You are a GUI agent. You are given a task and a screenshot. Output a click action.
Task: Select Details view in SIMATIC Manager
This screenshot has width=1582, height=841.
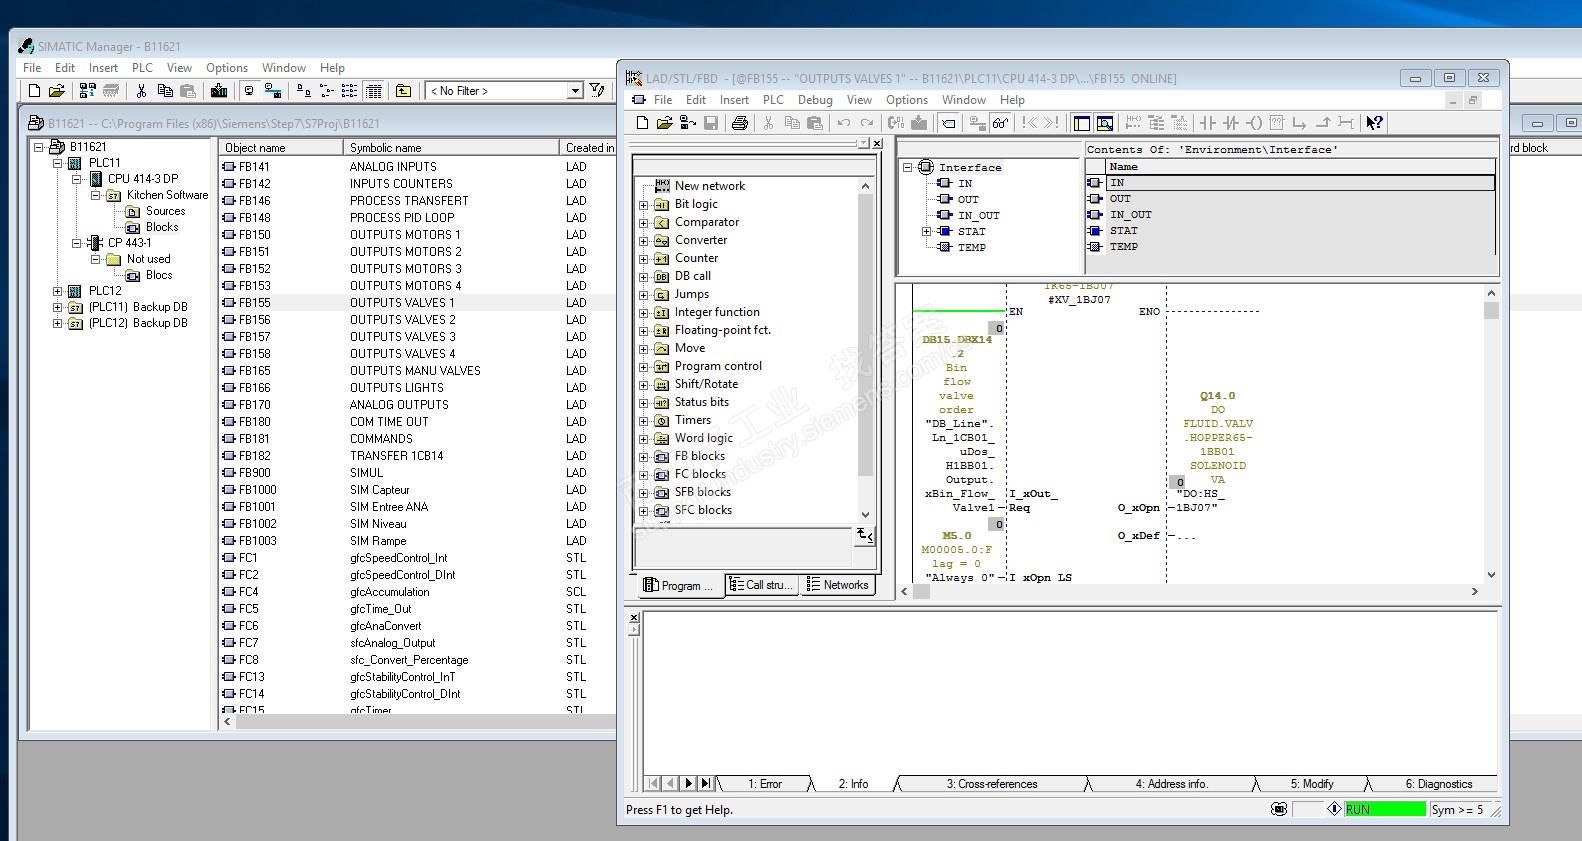(x=373, y=91)
